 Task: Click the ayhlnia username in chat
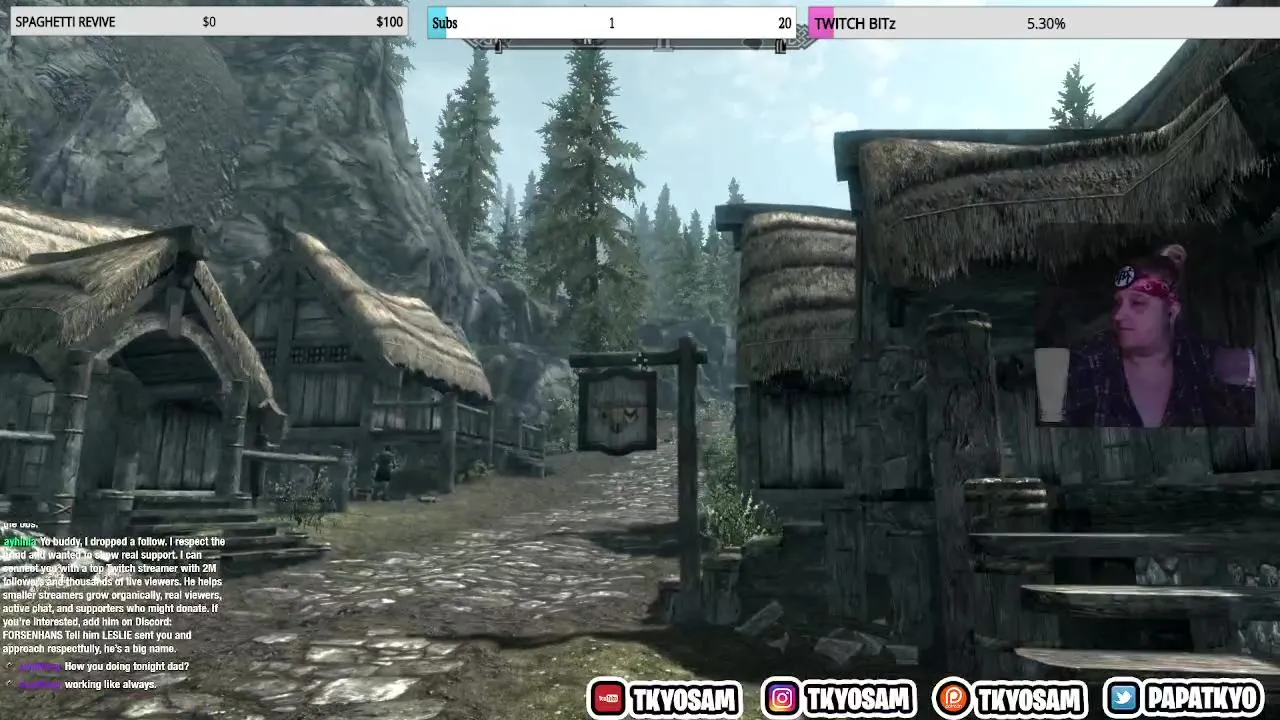coord(19,541)
